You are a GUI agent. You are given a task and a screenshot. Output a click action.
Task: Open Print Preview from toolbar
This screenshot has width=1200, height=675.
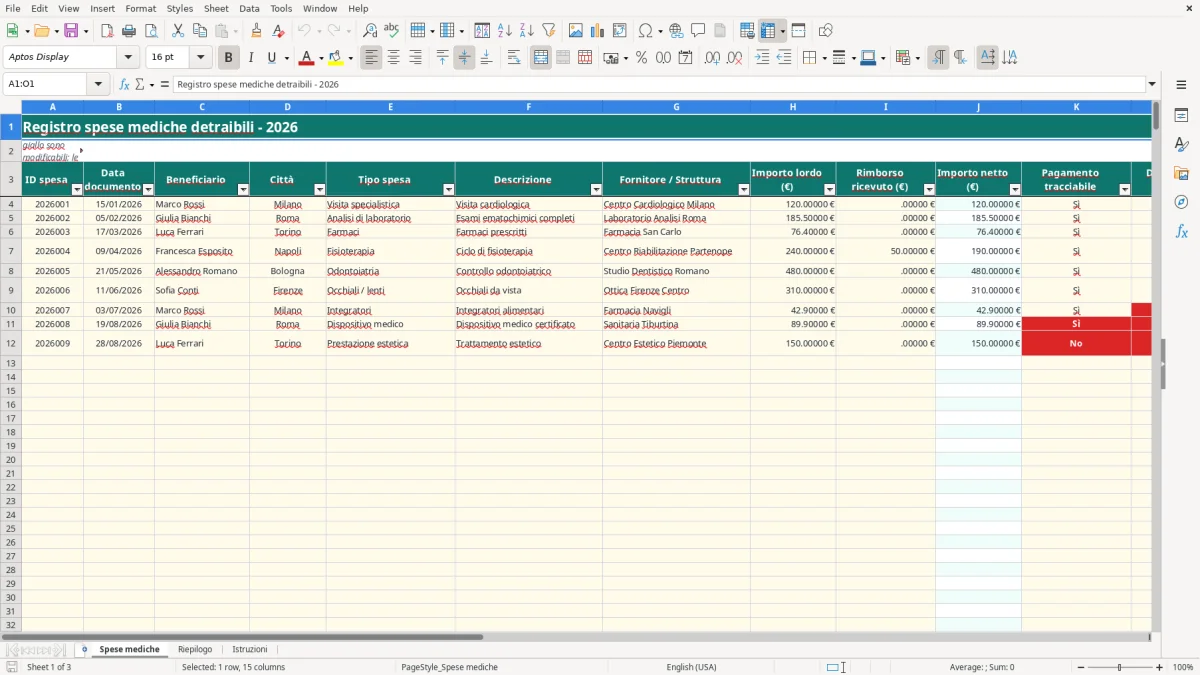pos(151,31)
